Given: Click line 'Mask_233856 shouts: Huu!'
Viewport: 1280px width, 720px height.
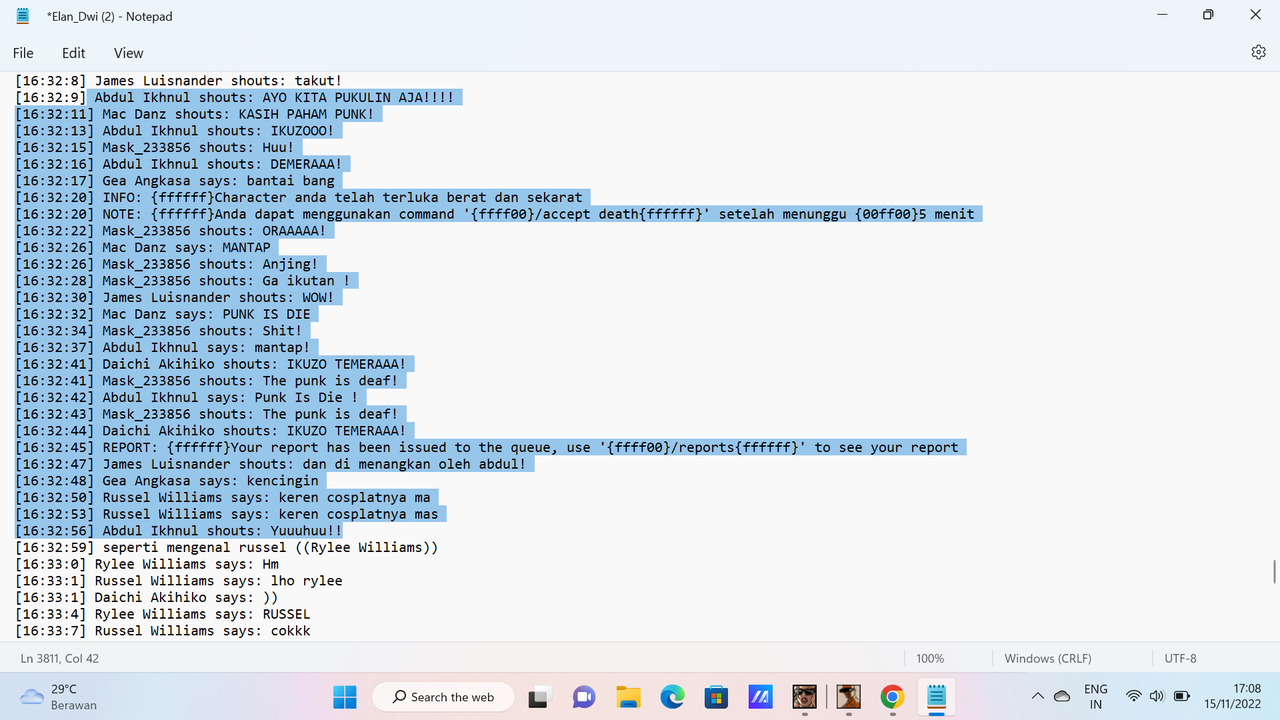Looking at the screenshot, I should tap(154, 147).
